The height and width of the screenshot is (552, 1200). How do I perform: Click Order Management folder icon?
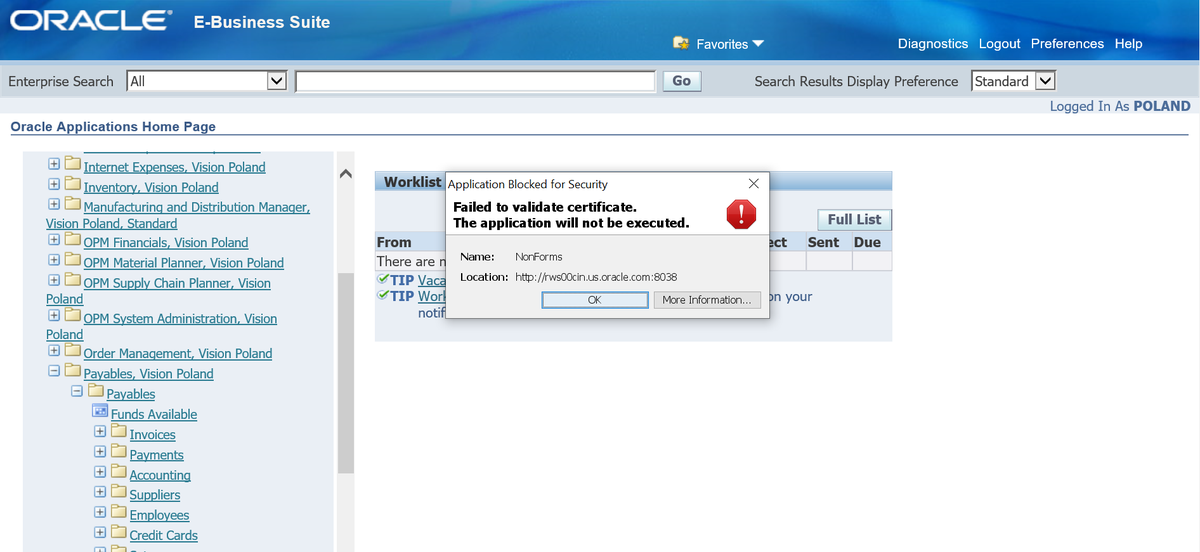(x=72, y=351)
